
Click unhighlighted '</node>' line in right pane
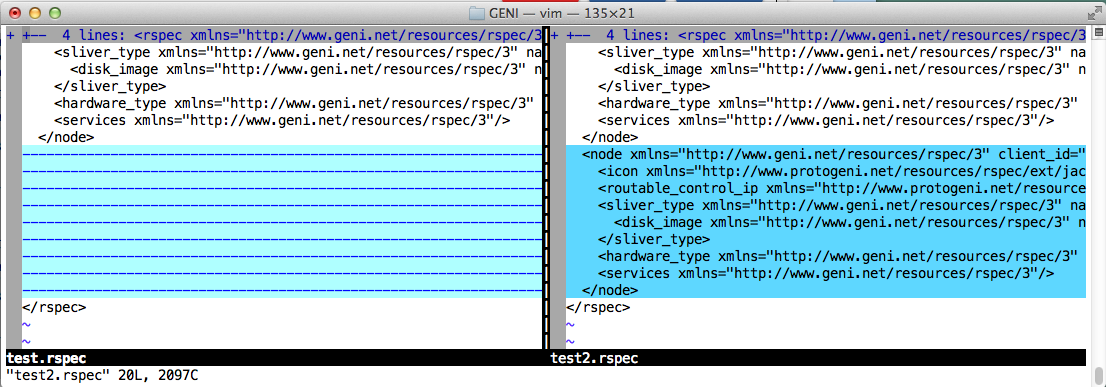(x=610, y=137)
